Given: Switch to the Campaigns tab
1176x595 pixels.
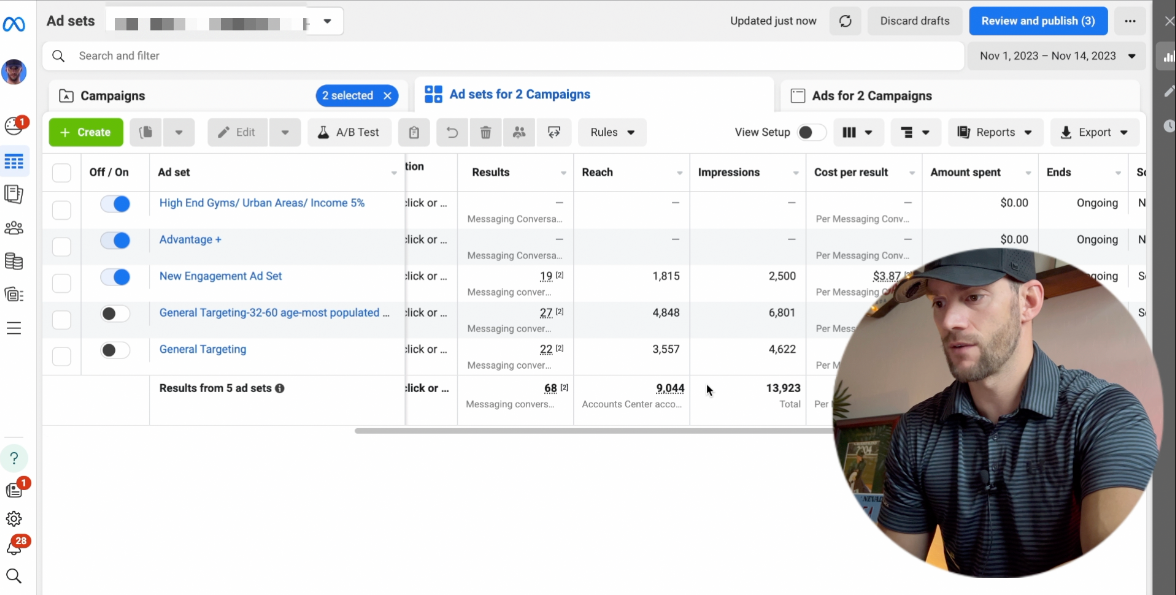Looking at the screenshot, I should point(113,96).
